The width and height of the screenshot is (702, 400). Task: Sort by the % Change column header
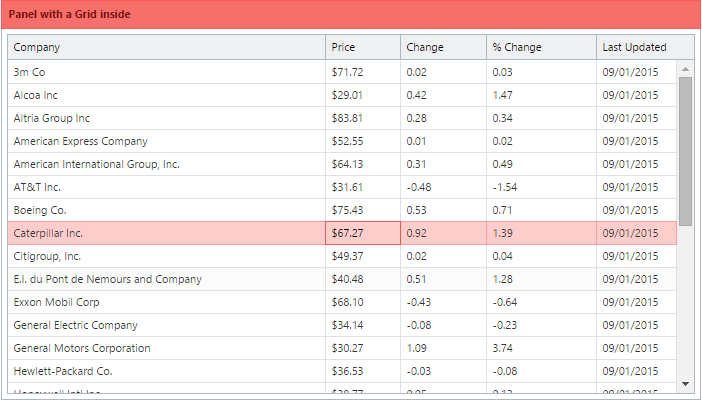[x=542, y=47]
